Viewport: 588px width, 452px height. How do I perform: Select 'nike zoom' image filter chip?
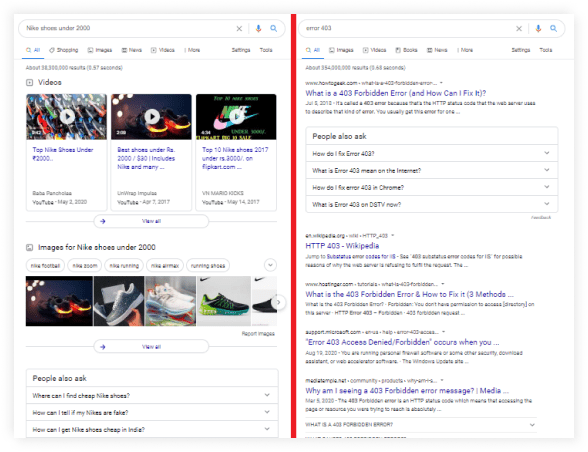coord(85,266)
